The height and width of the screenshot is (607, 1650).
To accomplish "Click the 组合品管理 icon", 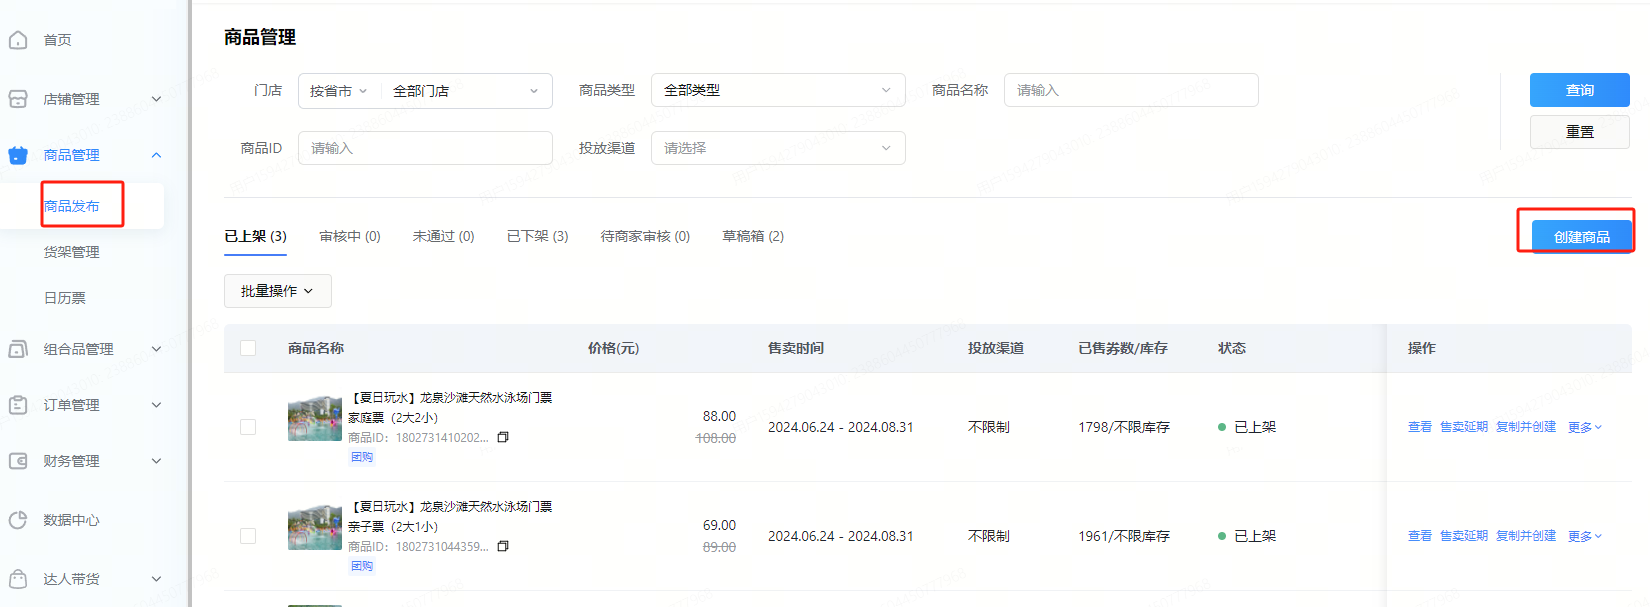I will (18, 349).
